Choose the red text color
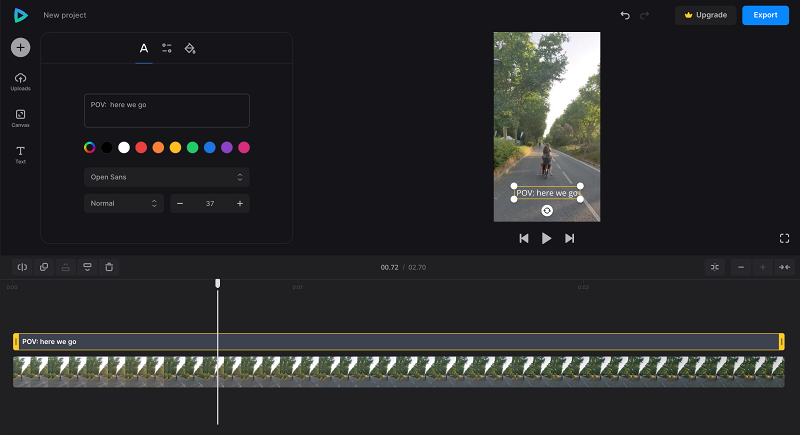The width and height of the screenshot is (800, 435). (x=141, y=147)
